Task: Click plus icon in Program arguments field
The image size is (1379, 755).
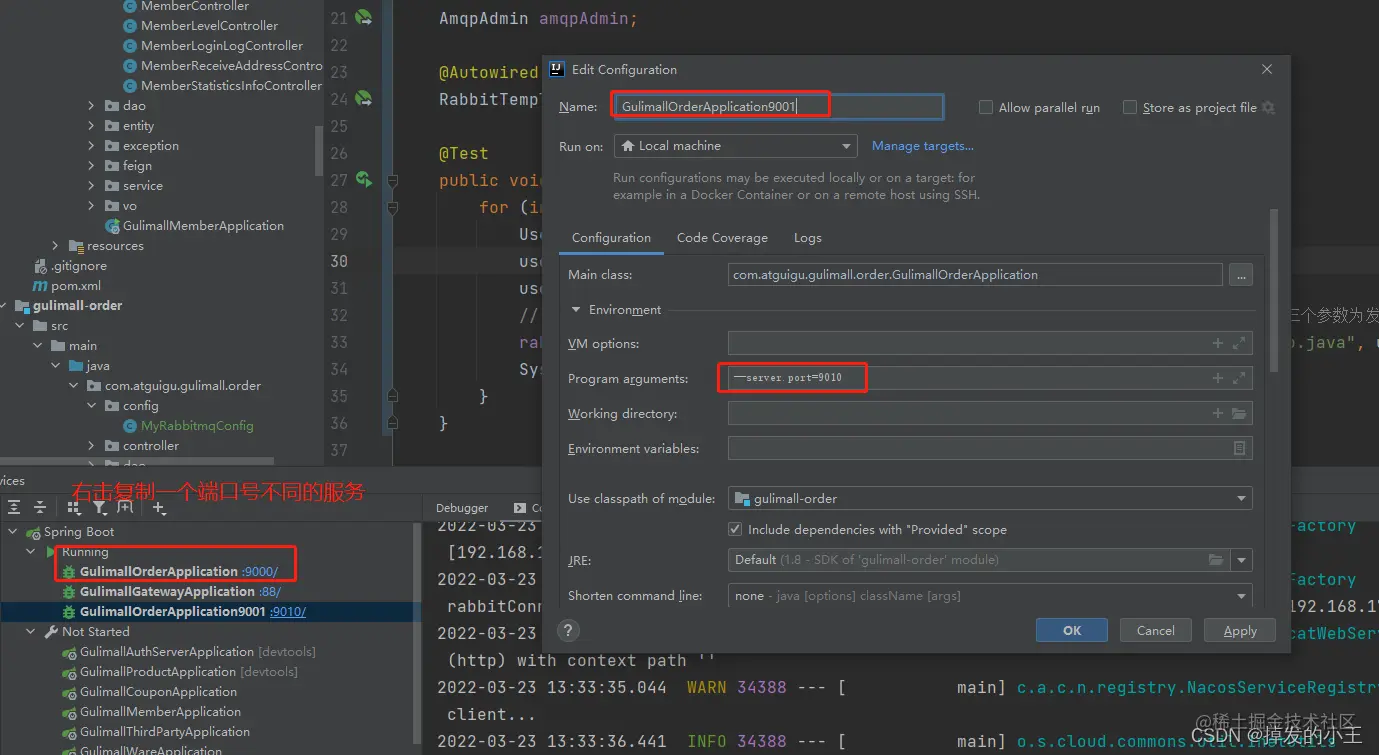Action: click(1218, 378)
